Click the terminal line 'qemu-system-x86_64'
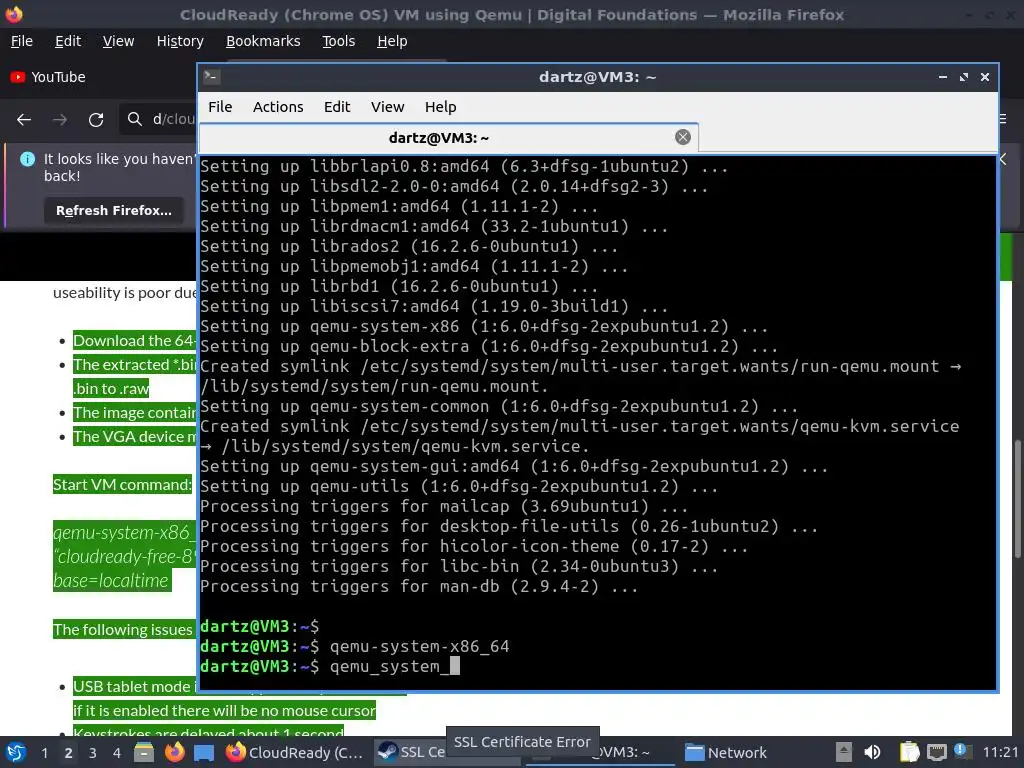The width and height of the screenshot is (1024, 768). click(x=419, y=646)
